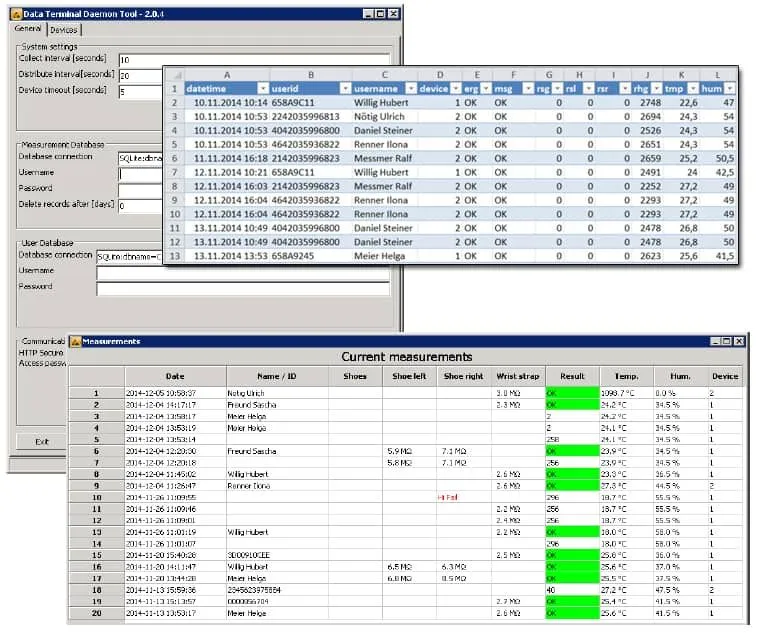Open the datetime column filter dropdown
This screenshot has width=762, height=637.
tap(263, 88)
